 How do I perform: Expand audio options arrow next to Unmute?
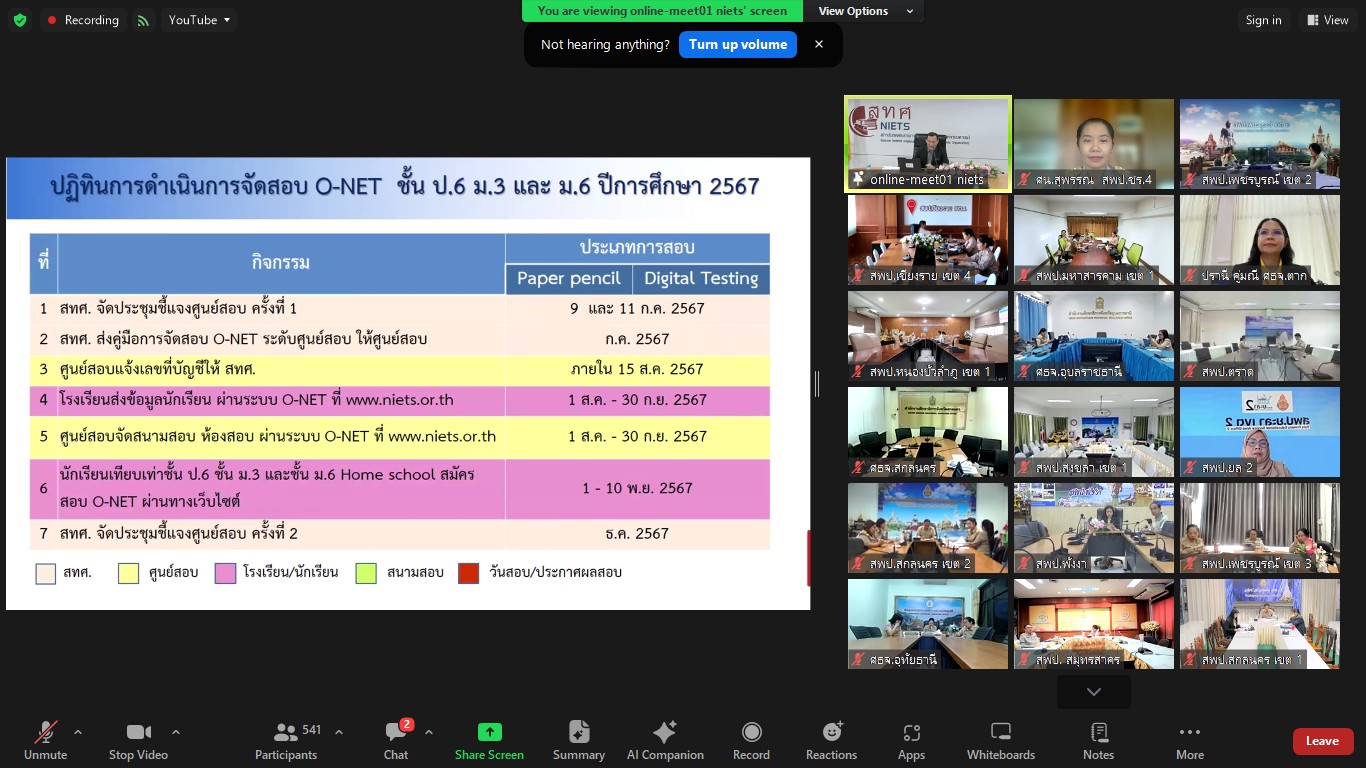[78, 732]
